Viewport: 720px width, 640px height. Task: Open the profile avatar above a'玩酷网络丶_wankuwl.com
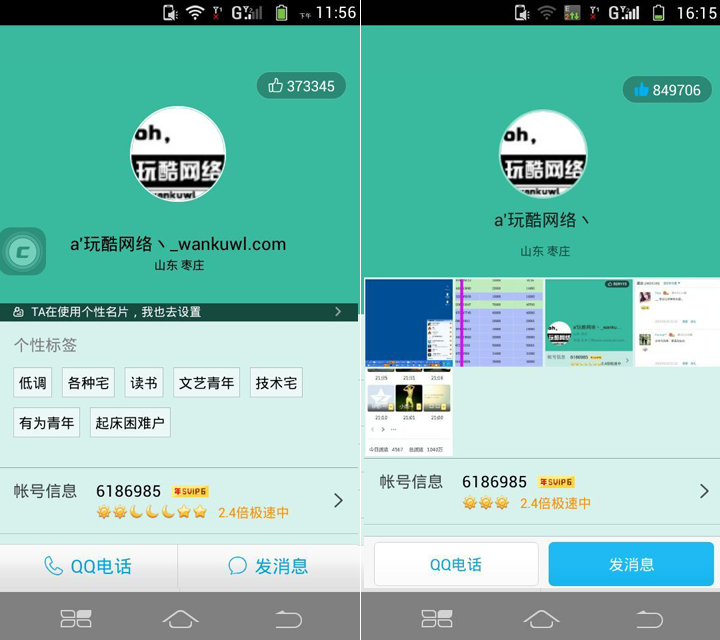point(178,154)
